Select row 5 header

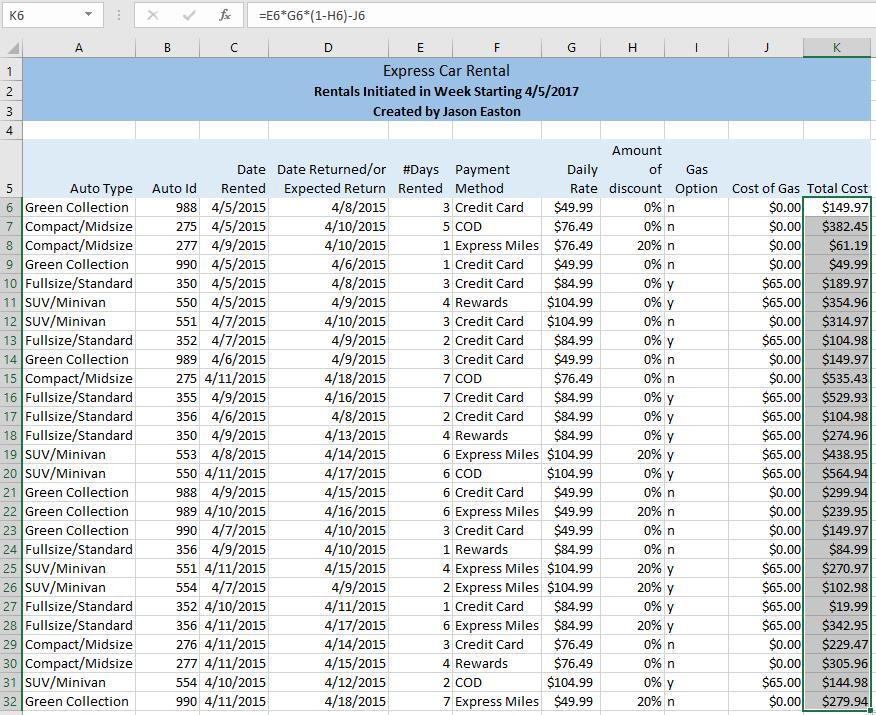click(x=10, y=188)
